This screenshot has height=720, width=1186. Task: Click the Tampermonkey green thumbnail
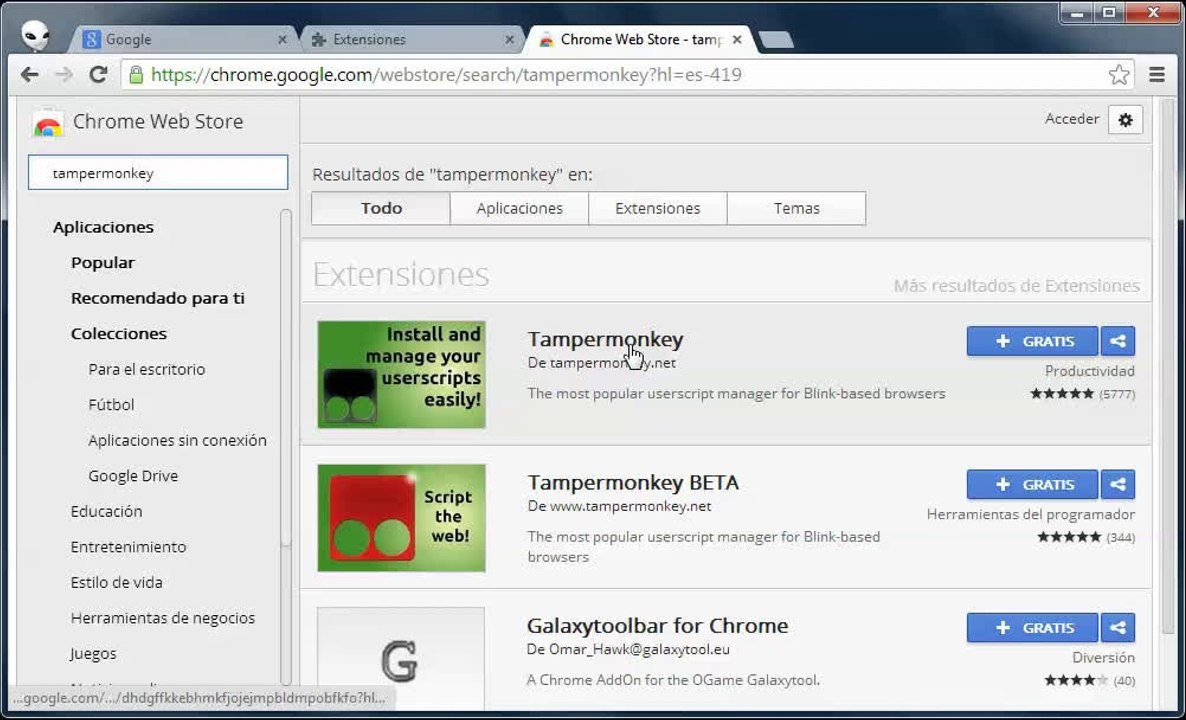point(402,374)
